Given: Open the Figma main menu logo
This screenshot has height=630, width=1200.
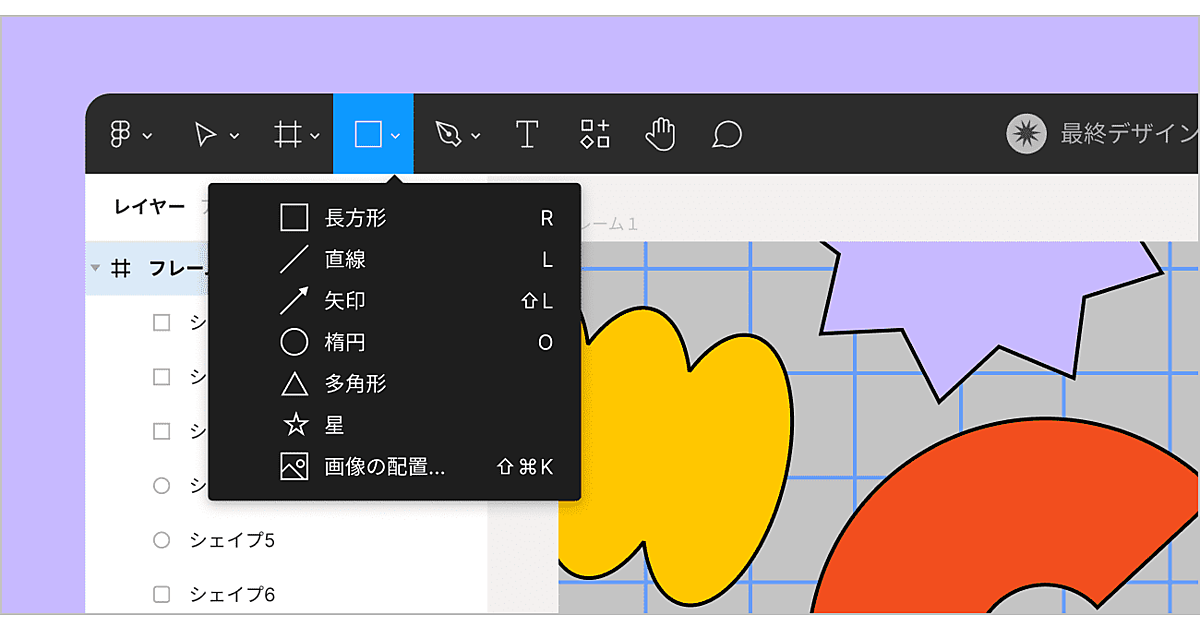Looking at the screenshot, I should [x=121, y=134].
